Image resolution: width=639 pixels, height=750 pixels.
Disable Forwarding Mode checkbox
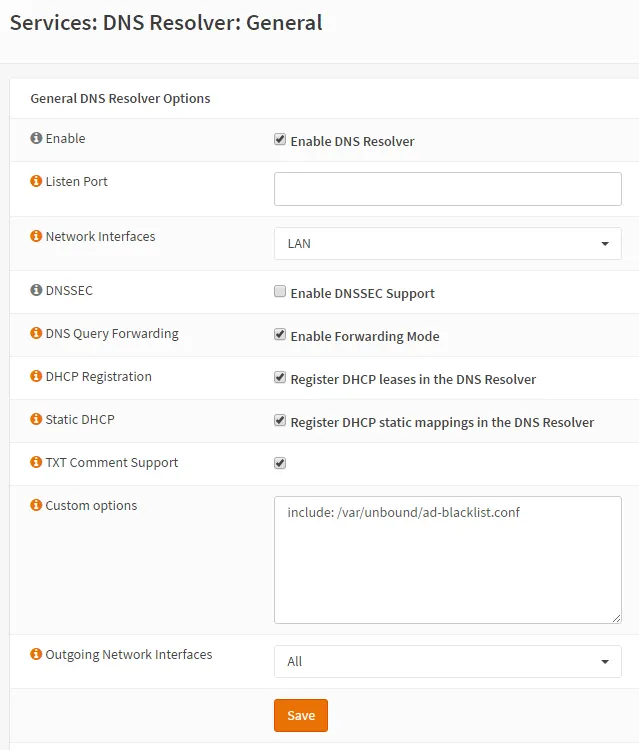click(280, 334)
